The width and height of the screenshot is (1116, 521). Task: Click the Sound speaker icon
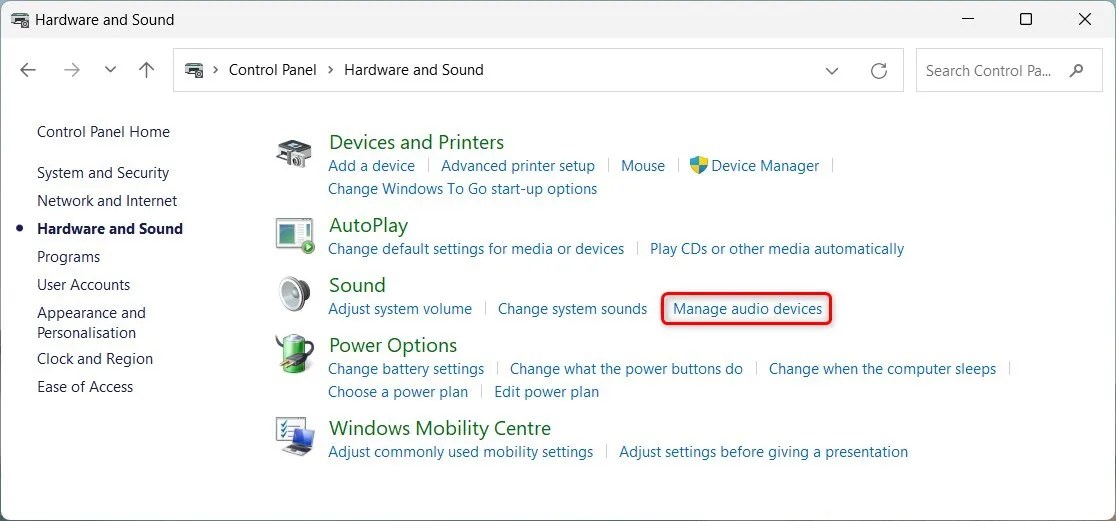point(294,295)
